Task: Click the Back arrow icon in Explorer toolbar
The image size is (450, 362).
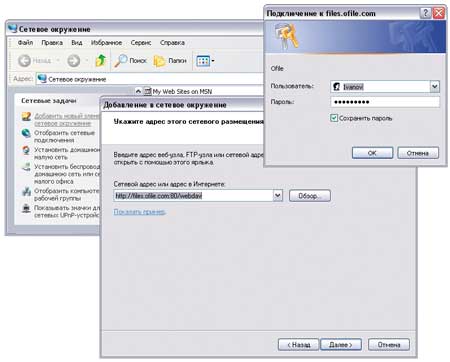Action: (24, 61)
